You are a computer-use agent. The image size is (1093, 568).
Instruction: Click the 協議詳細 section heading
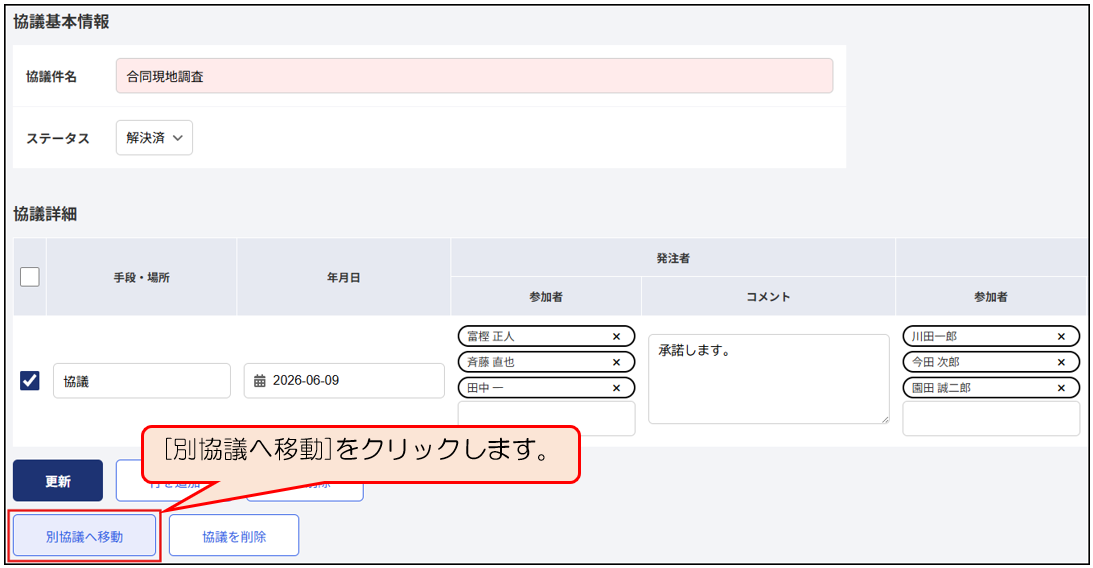(45, 214)
